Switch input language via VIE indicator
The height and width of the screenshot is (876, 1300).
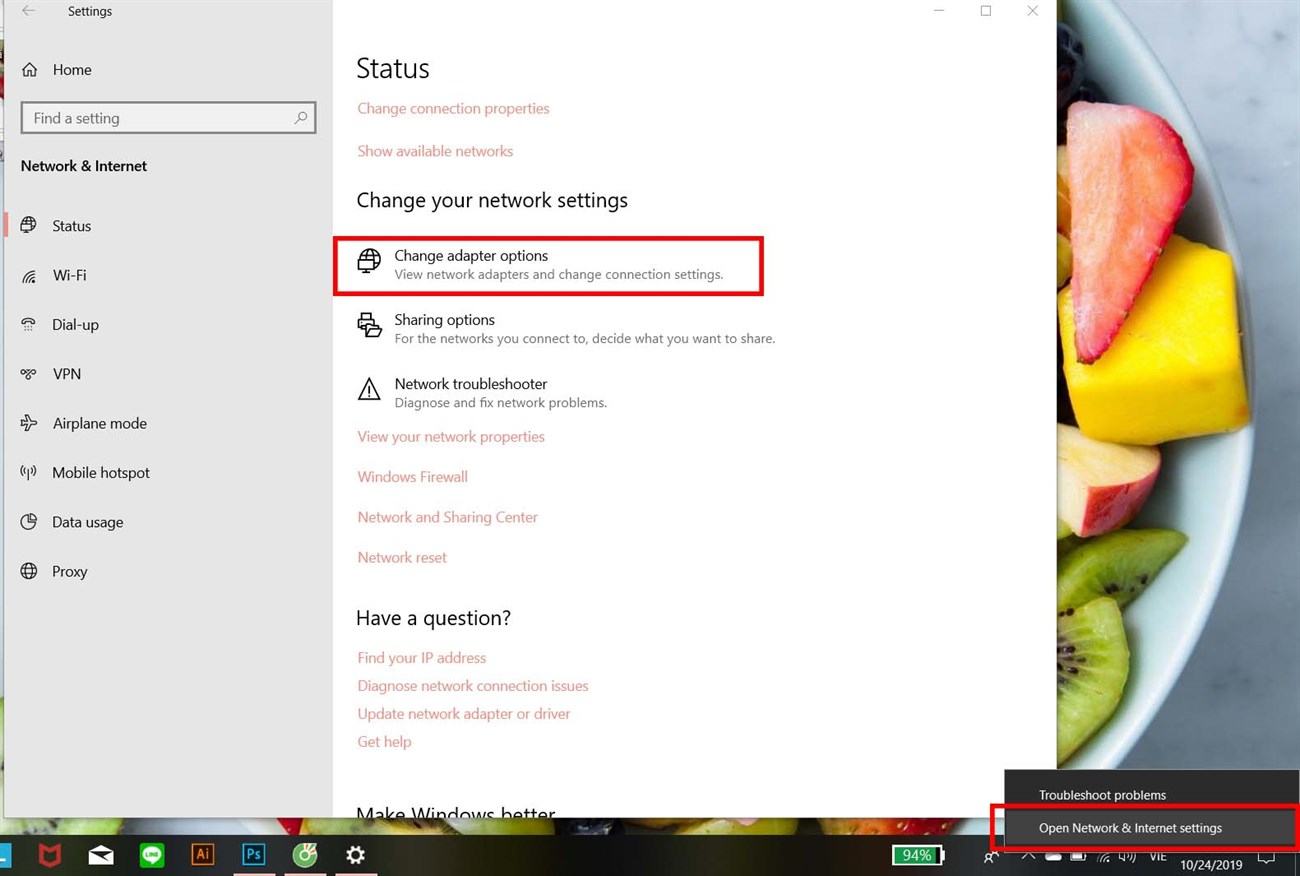pyautogui.click(x=1158, y=857)
